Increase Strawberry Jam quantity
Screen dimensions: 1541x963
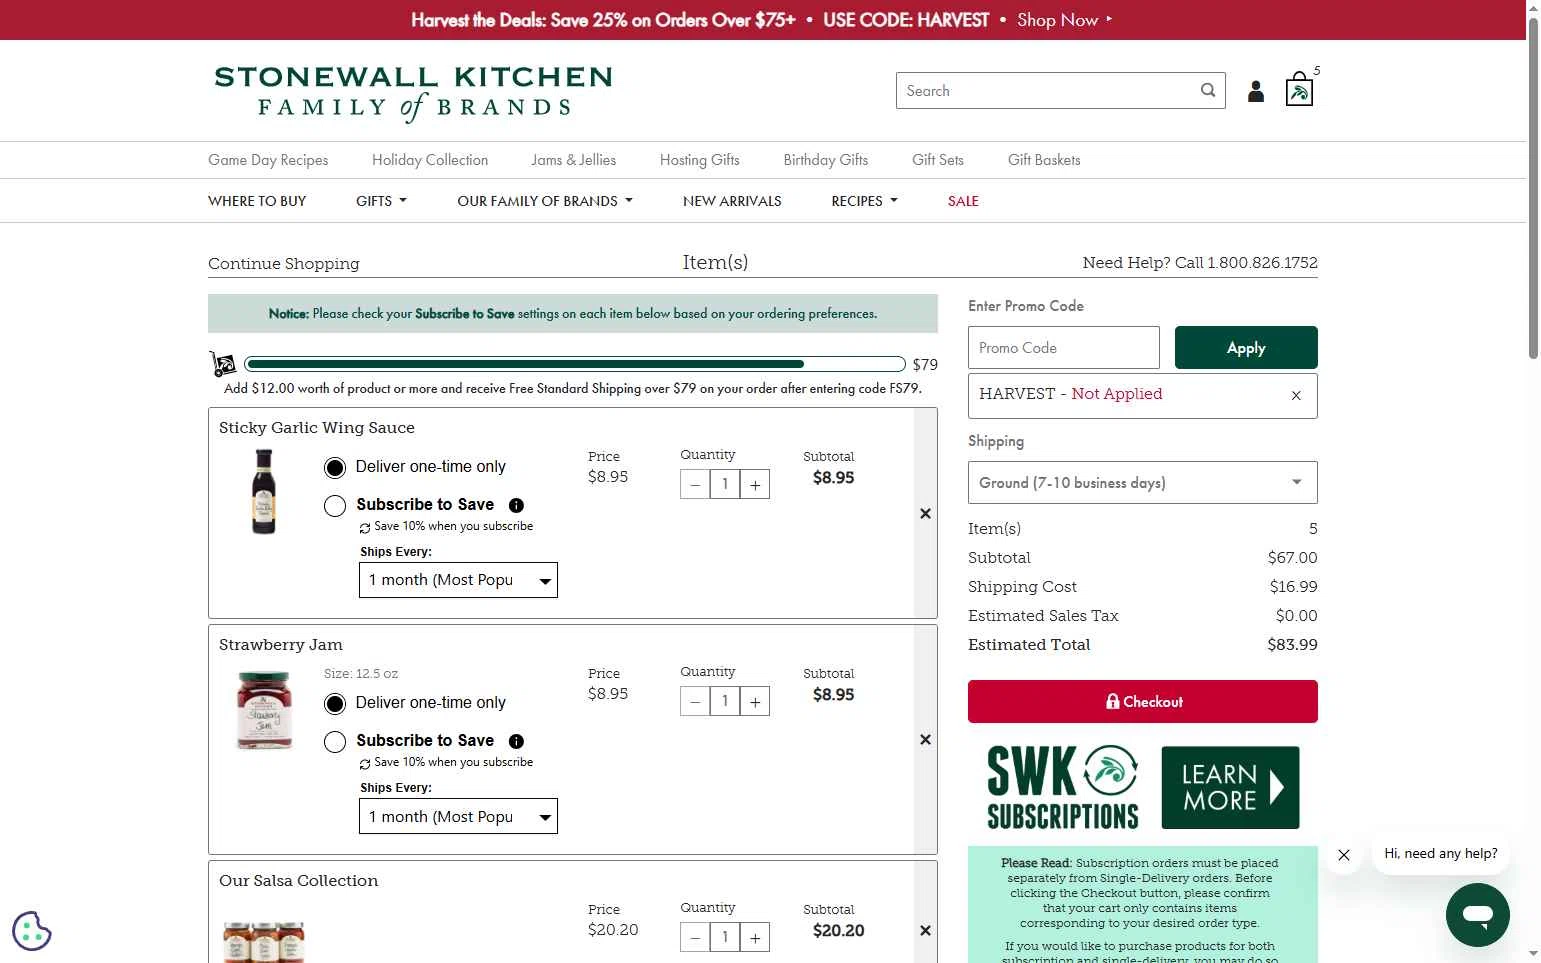point(755,702)
